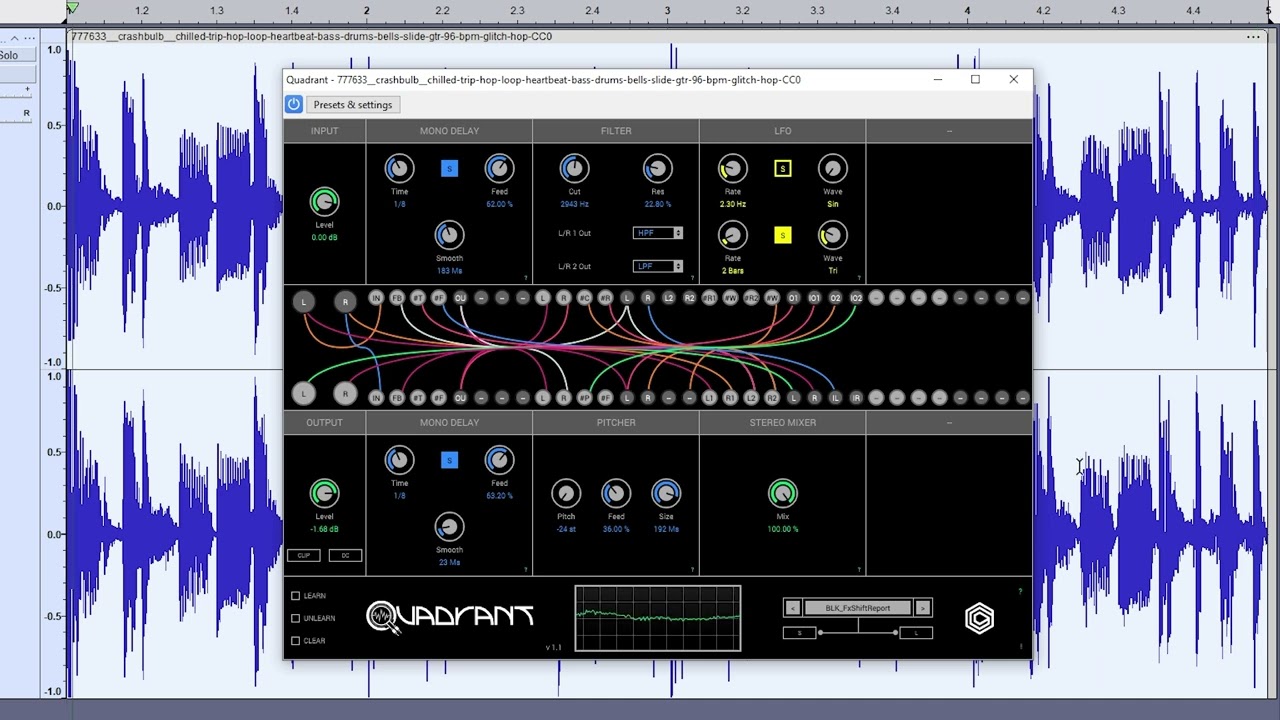Tick the CLEAR checkbox
The height and width of the screenshot is (720, 1280).
click(x=296, y=641)
